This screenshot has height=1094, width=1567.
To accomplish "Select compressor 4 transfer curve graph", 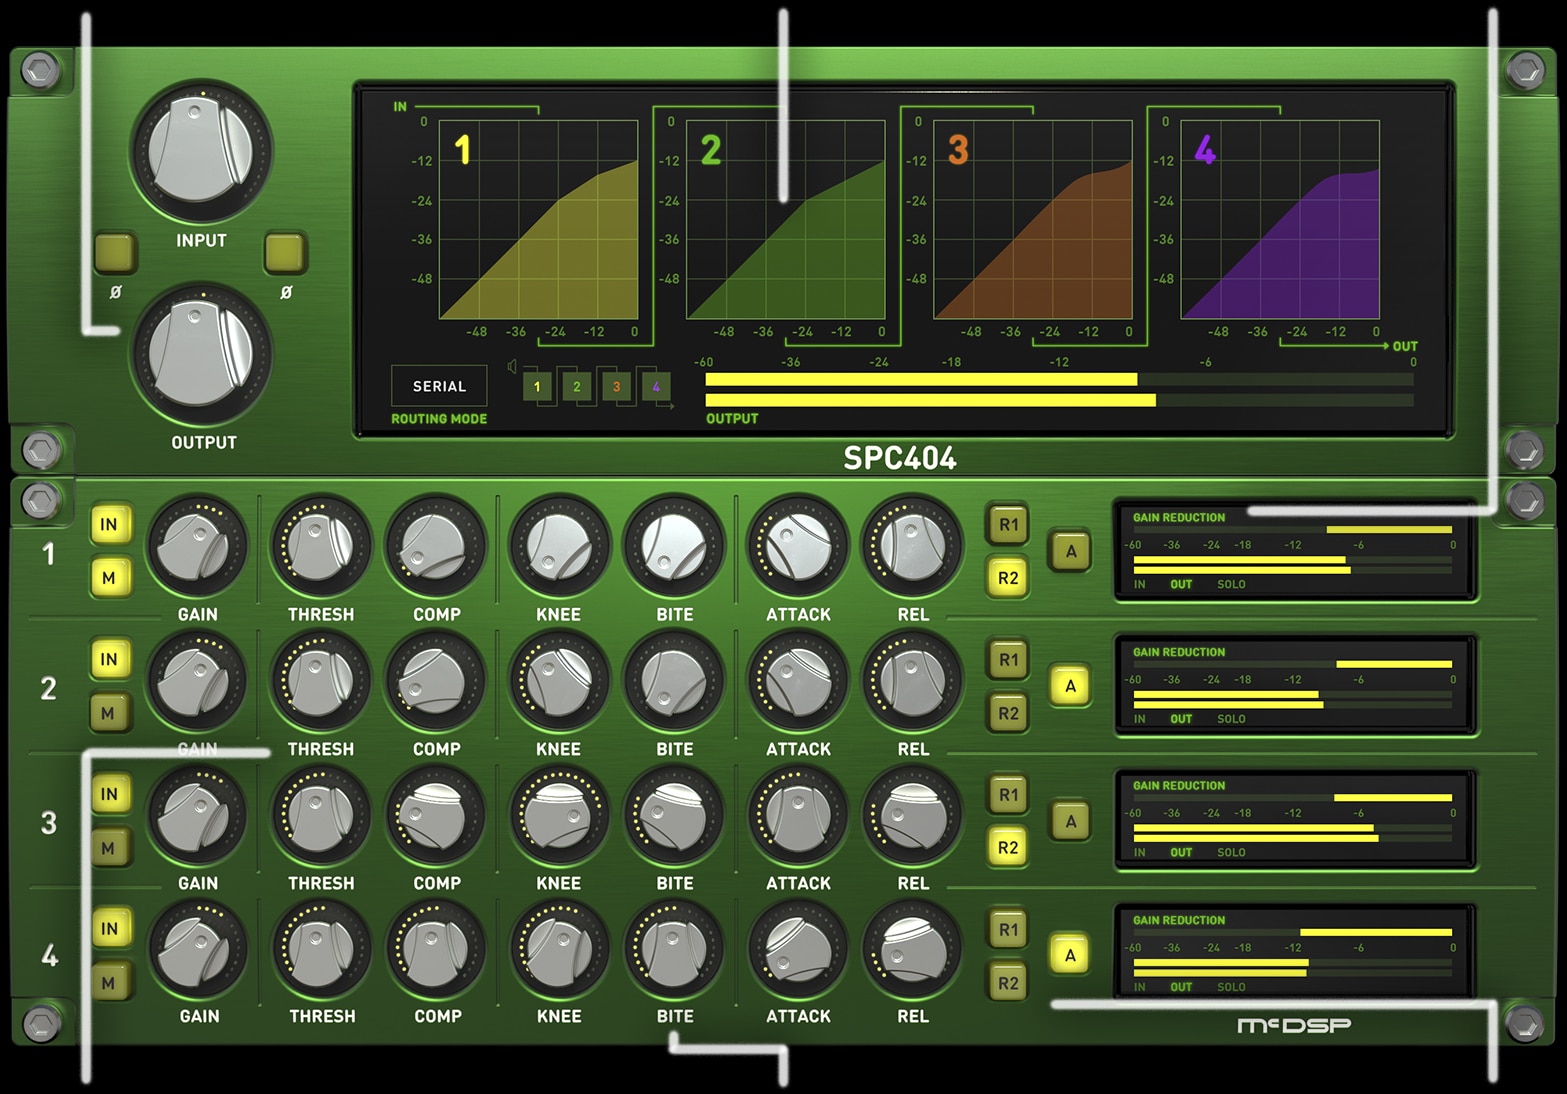I will tap(1280, 220).
